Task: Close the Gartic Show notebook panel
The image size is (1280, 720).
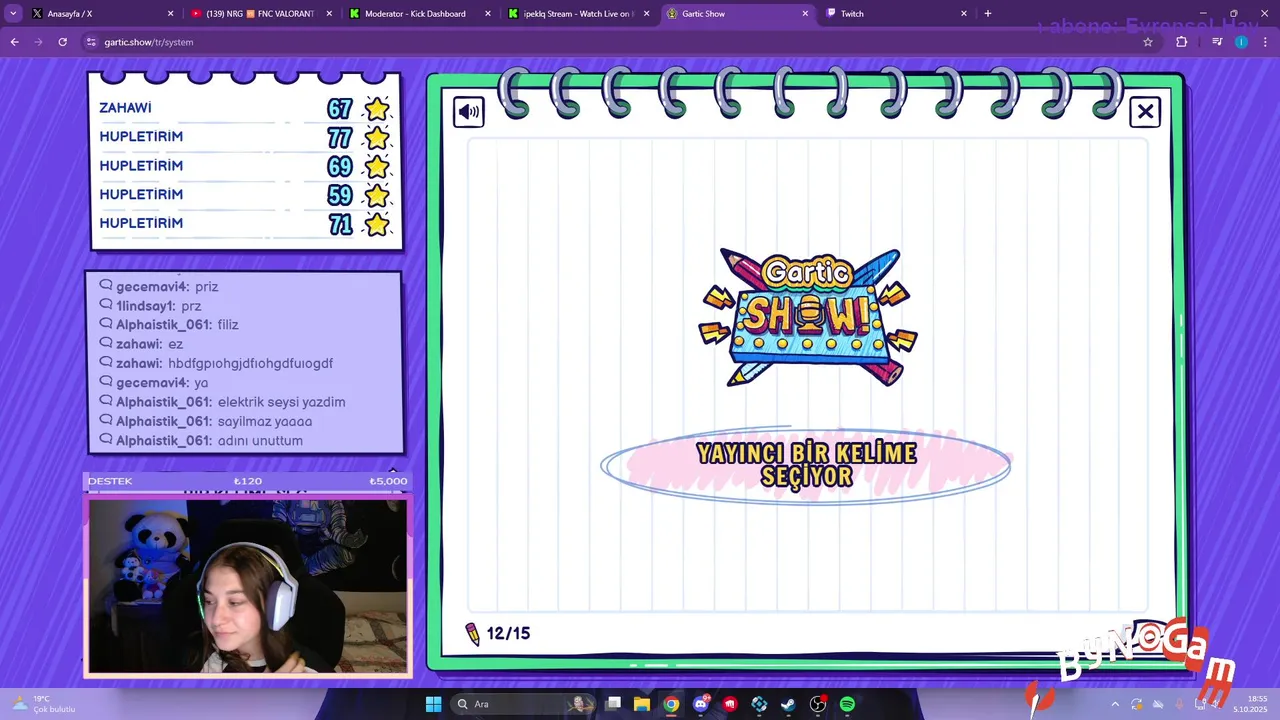Action: 1145,112
